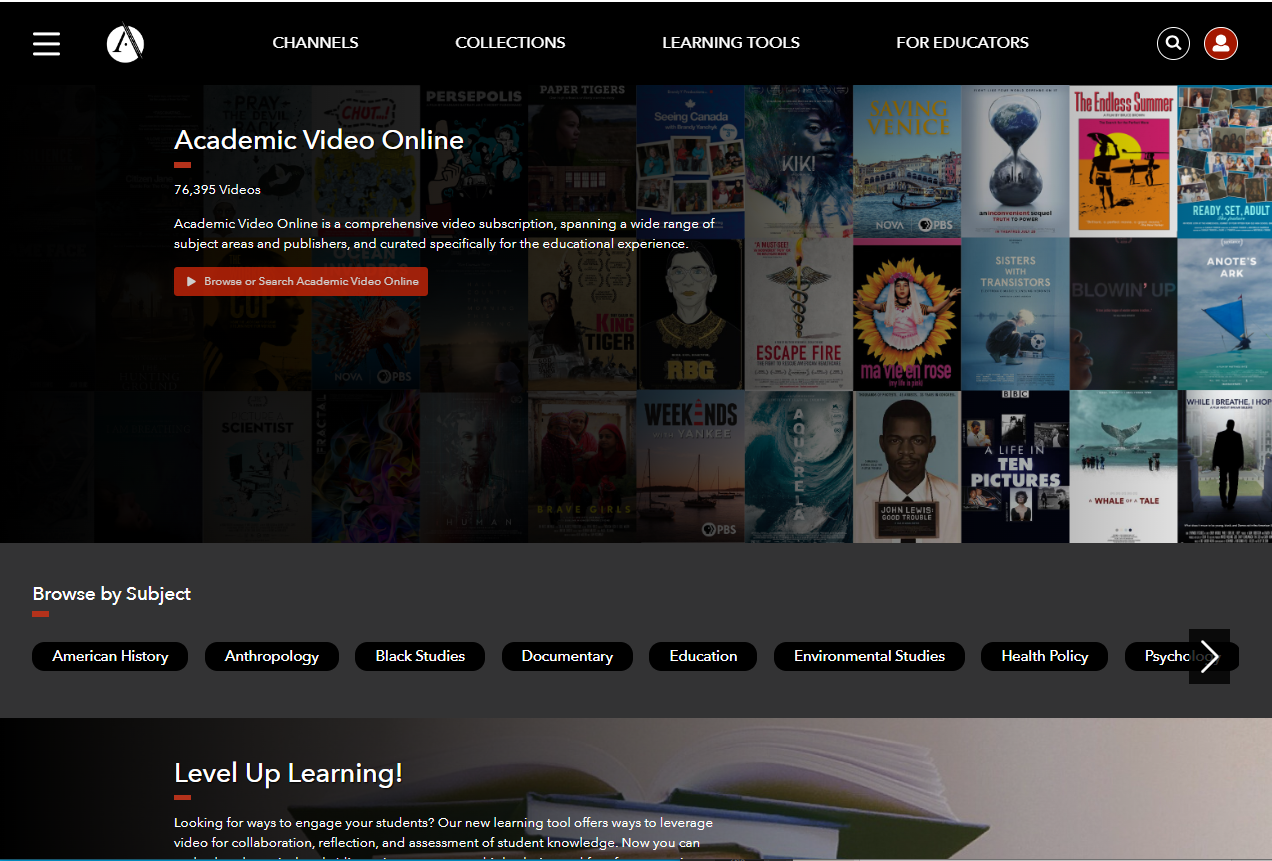Open search with magnifying glass icon
This screenshot has width=1272, height=861.
pyautogui.click(x=1173, y=43)
